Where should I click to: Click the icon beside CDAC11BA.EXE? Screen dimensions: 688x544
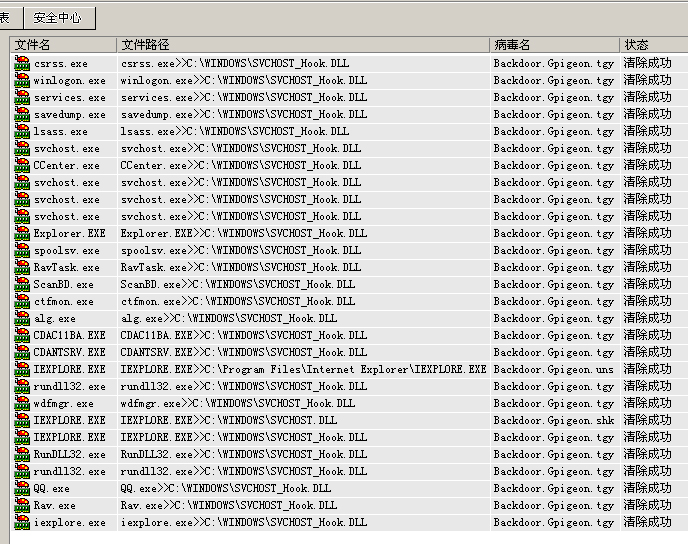[22, 336]
